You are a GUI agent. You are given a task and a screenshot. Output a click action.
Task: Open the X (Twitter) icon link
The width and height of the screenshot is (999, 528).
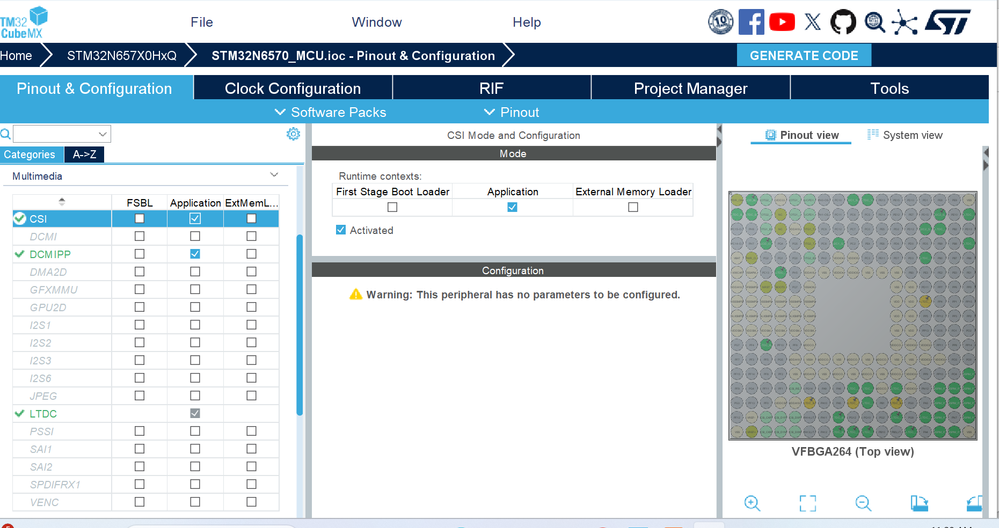click(x=812, y=22)
